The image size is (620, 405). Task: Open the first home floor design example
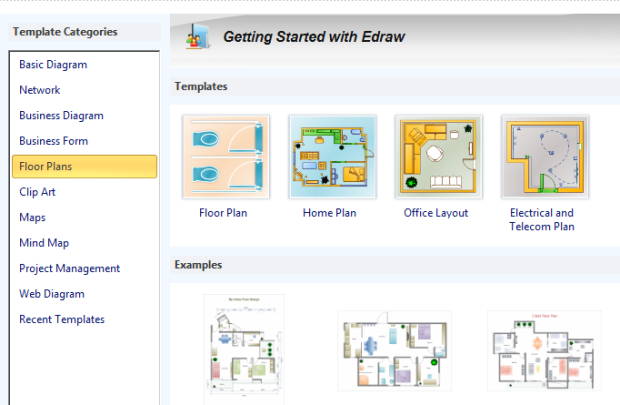[244, 349]
